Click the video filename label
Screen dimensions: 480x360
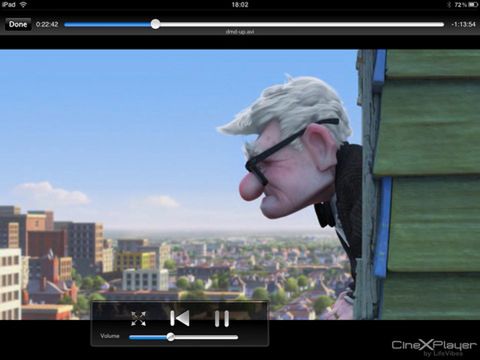pos(240,32)
